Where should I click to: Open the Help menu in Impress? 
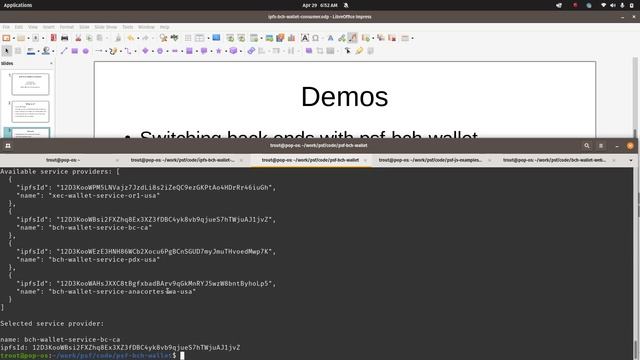[164, 27]
